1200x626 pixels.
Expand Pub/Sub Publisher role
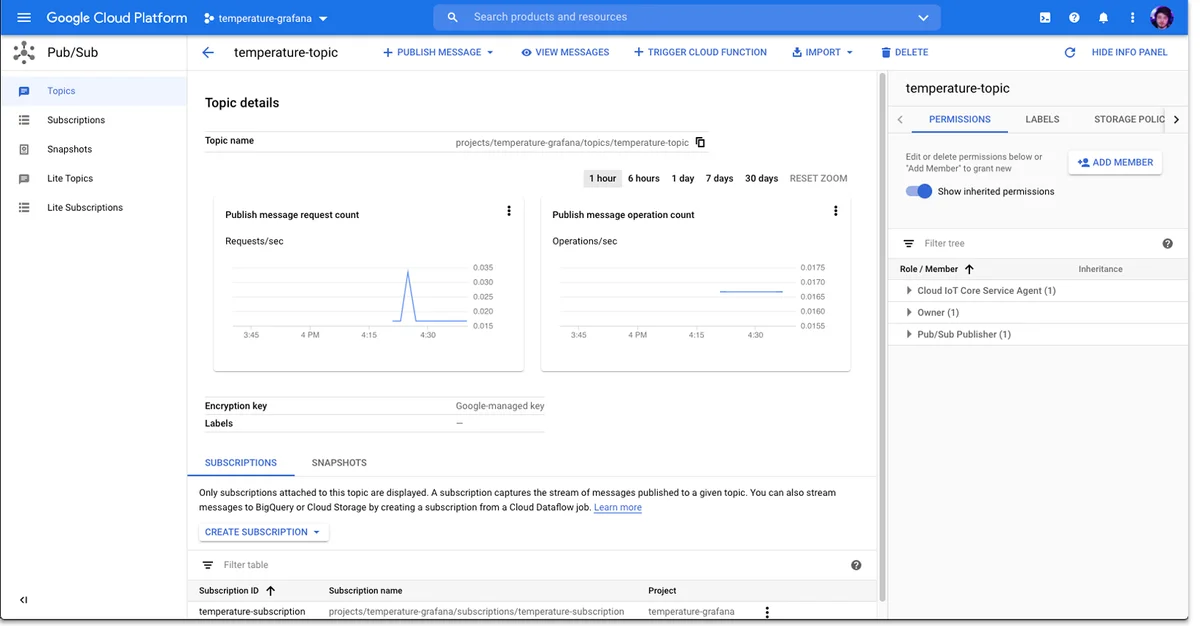click(908, 335)
